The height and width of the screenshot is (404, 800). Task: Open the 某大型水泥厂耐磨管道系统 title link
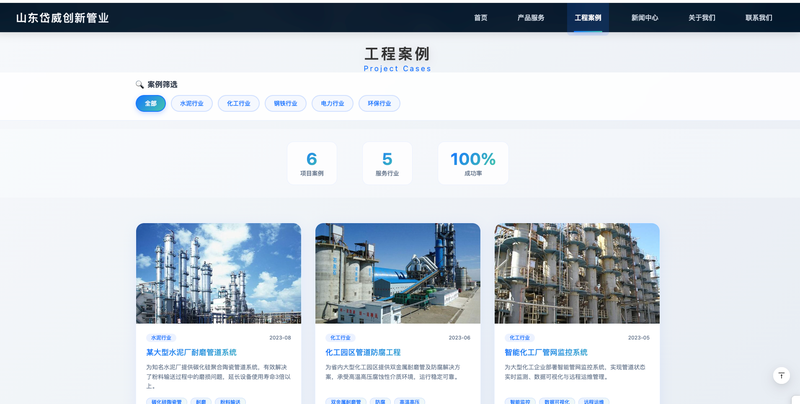point(191,352)
